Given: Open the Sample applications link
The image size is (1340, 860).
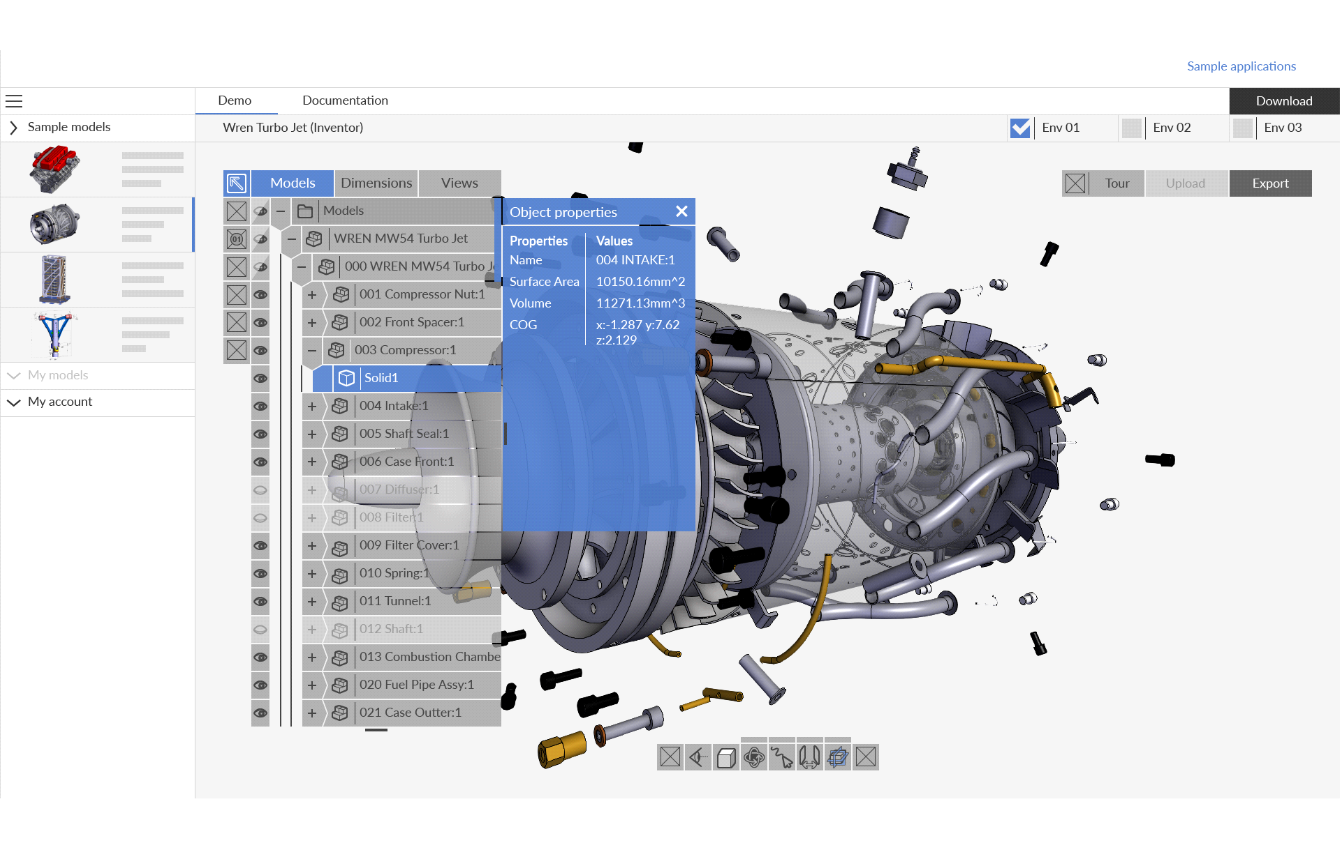Looking at the screenshot, I should pyautogui.click(x=1241, y=67).
